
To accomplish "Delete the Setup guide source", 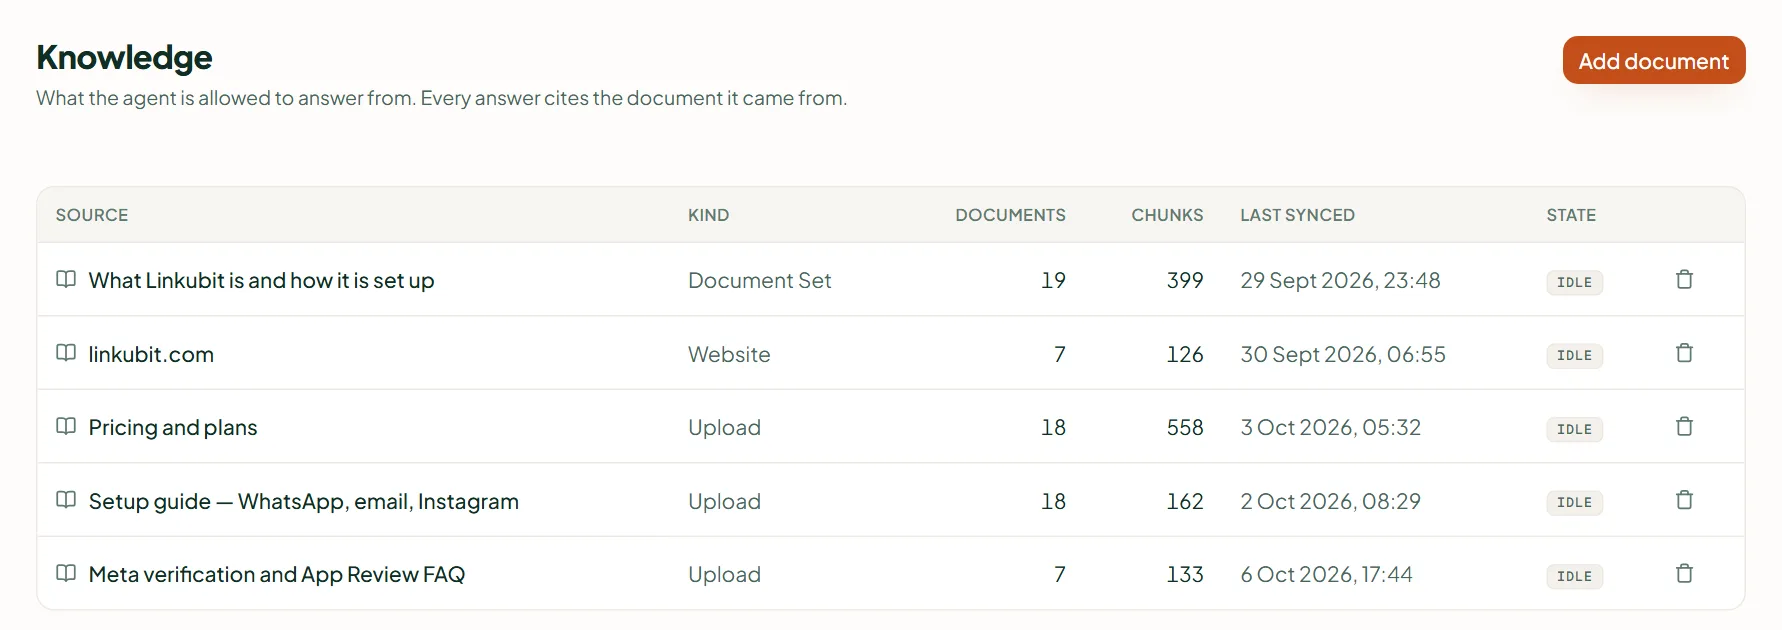I will [x=1684, y=500].
